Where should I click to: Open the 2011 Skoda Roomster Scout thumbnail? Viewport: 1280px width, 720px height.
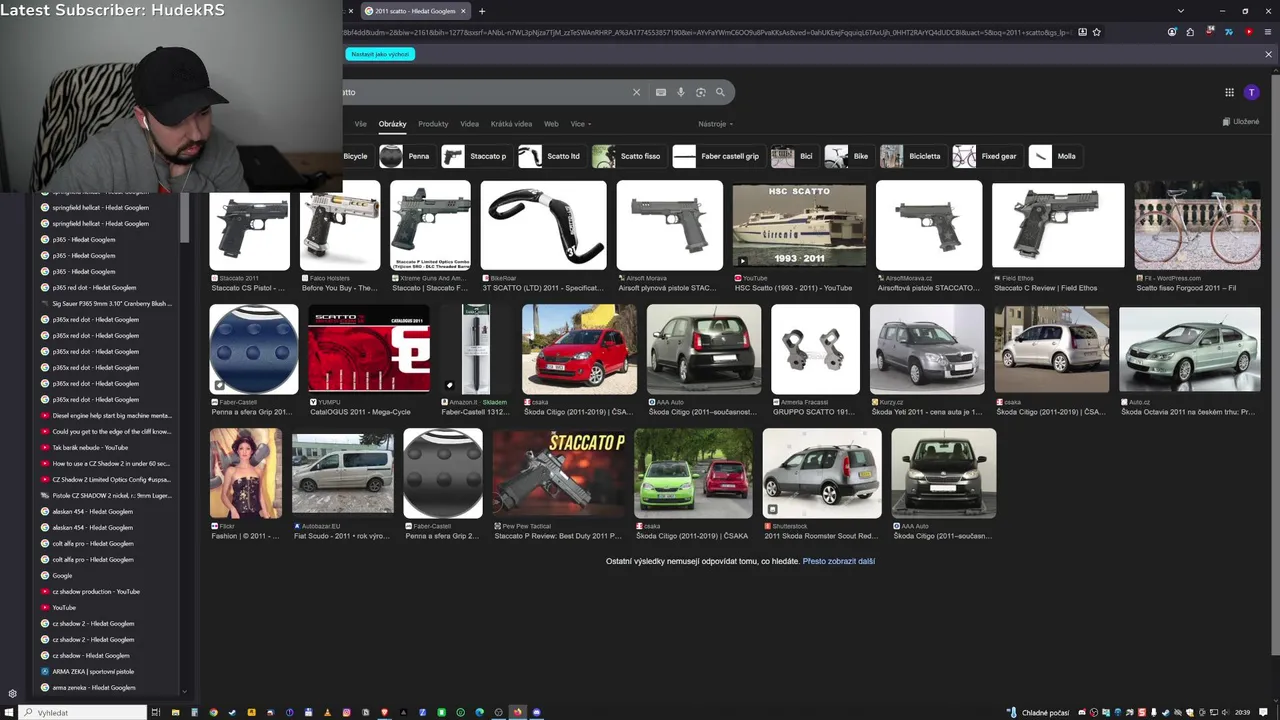coord(822,473)
